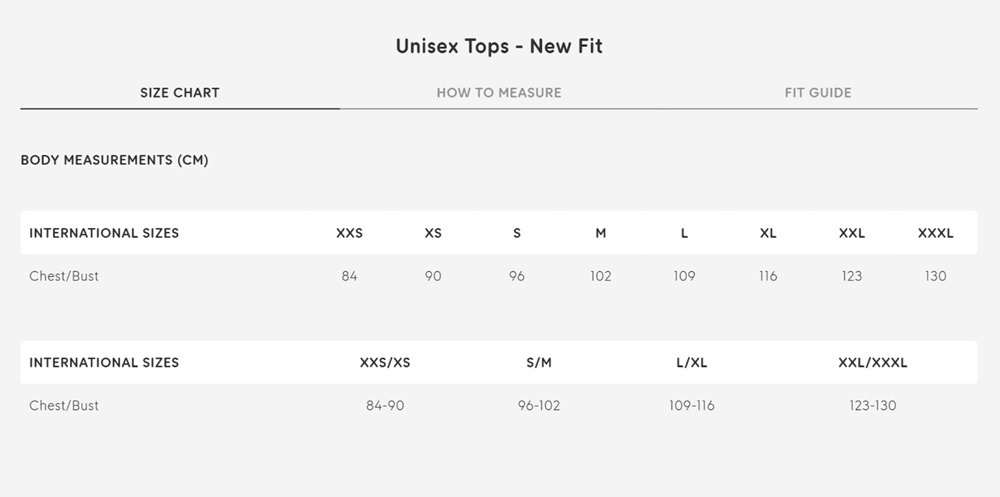Select the XXL/XXXL combined size header
This screenshot has height=497, width=1000.
tap(873, 363)
